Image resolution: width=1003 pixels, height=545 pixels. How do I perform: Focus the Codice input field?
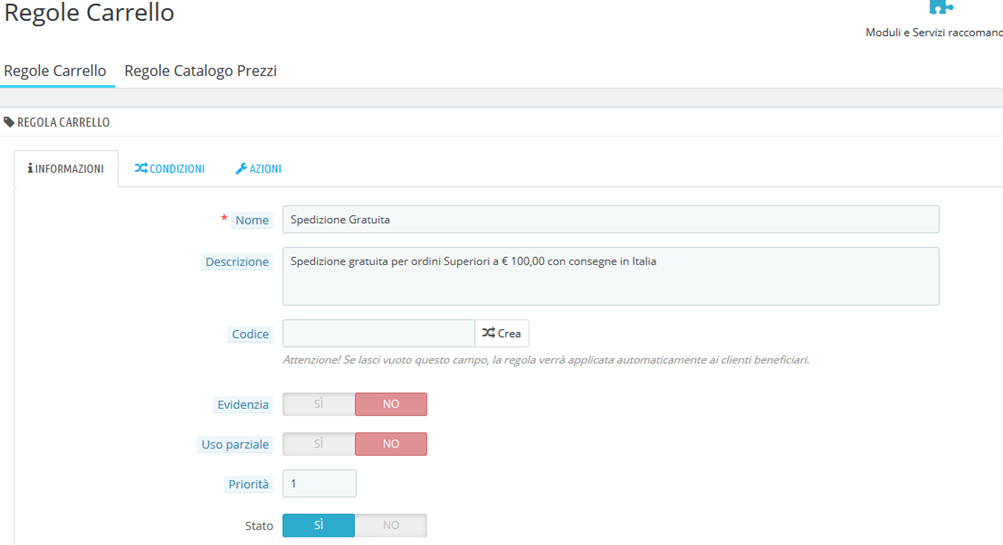point(379,333)
